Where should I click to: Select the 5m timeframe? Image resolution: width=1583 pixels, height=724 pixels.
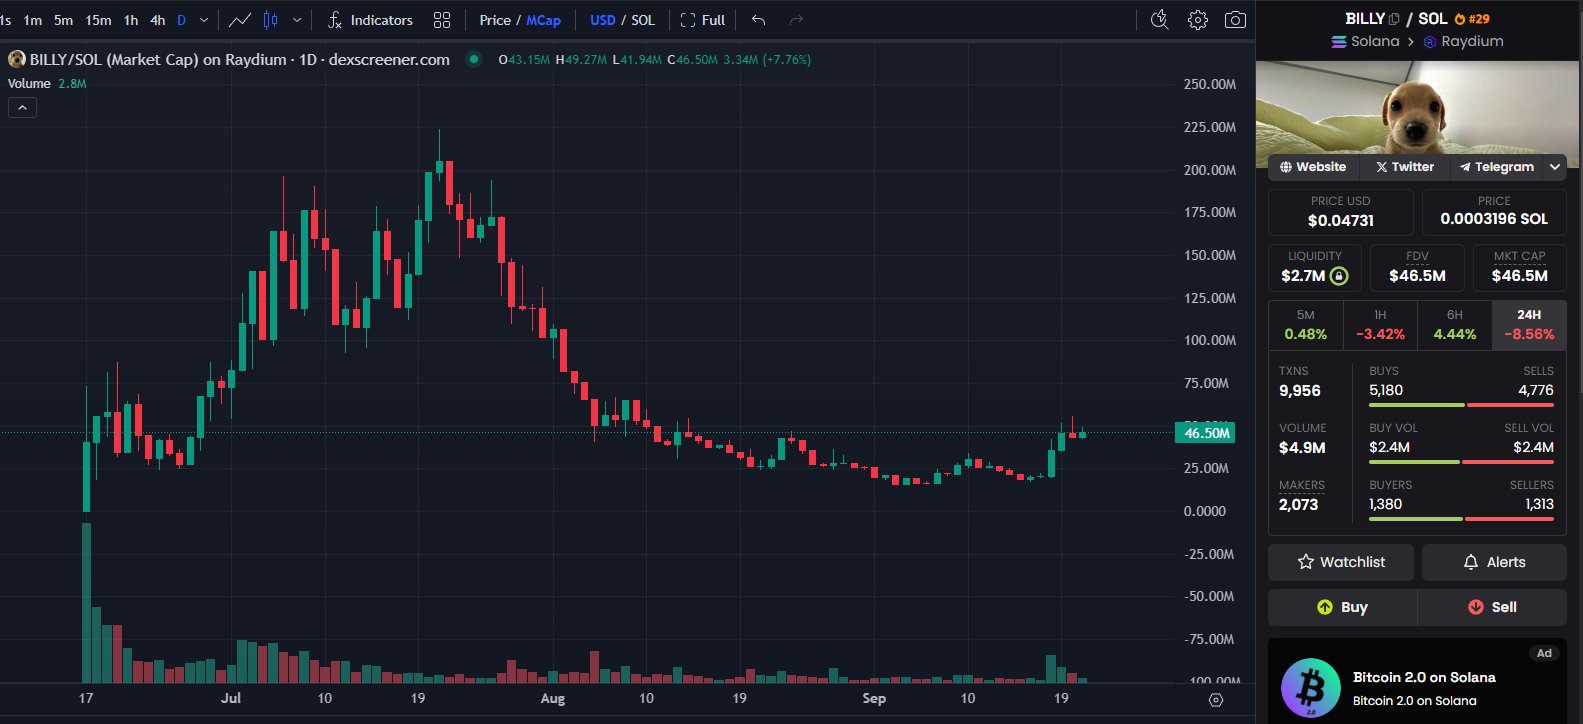pos(63,20)
